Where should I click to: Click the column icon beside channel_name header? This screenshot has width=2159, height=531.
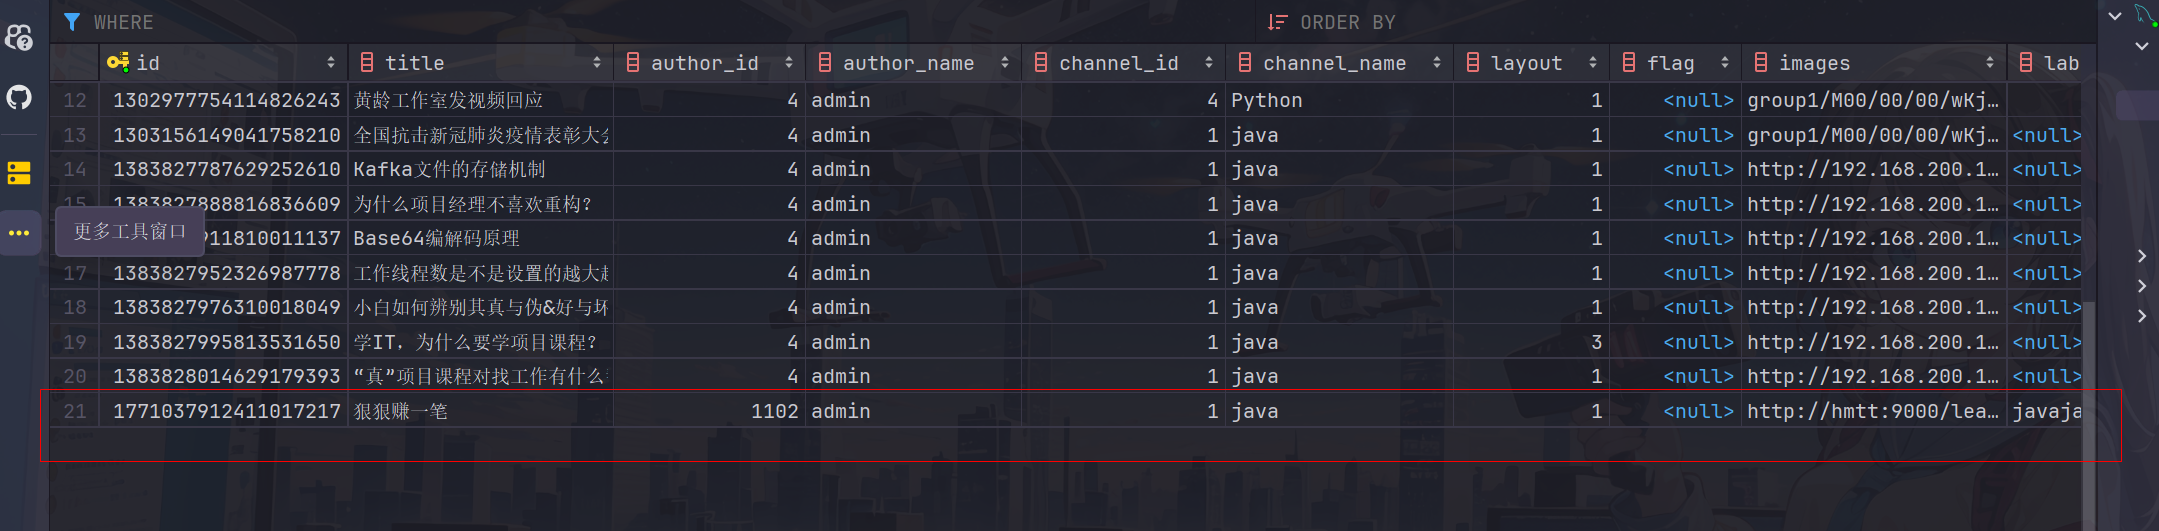pos(1245,62)
